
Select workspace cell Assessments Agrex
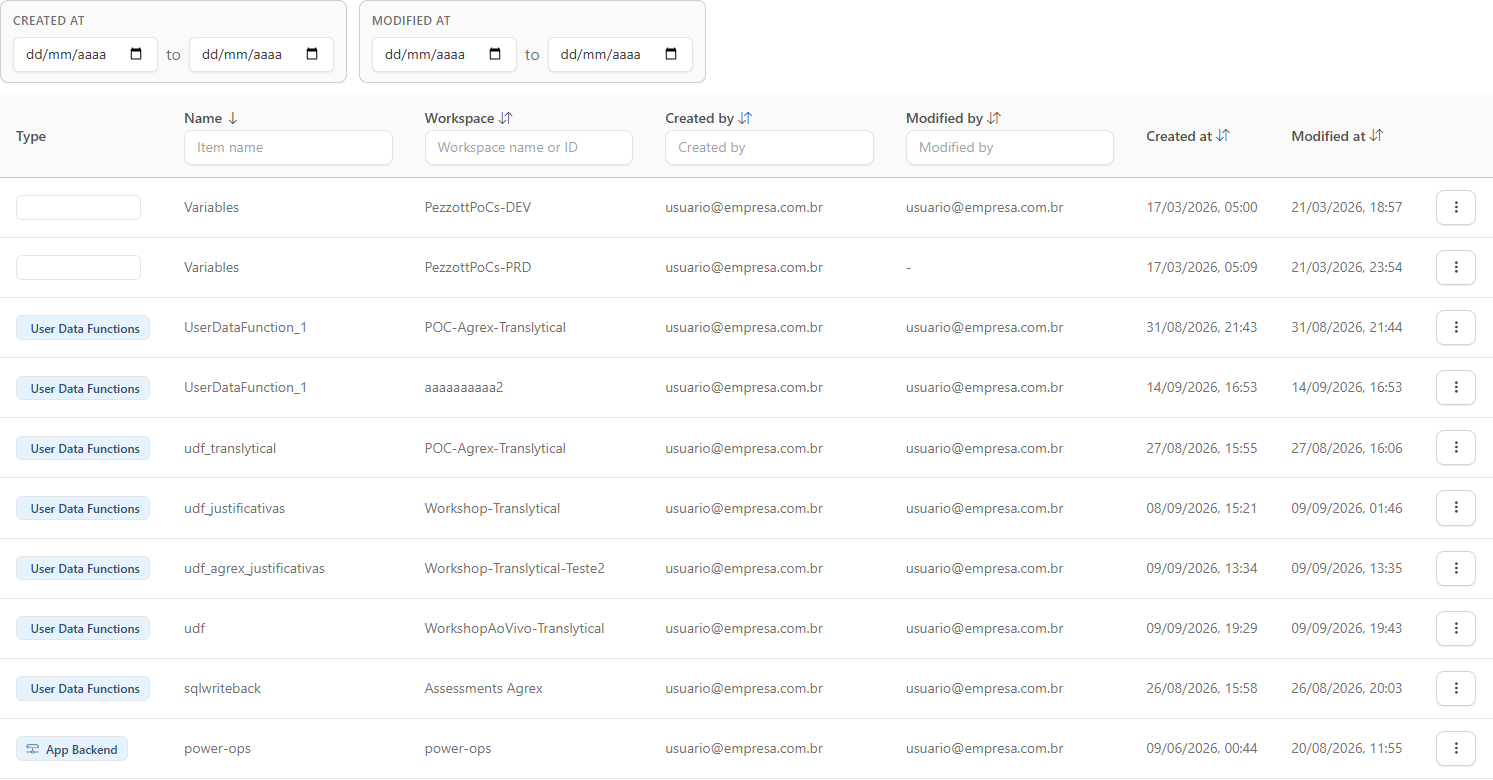pos(484,688)
